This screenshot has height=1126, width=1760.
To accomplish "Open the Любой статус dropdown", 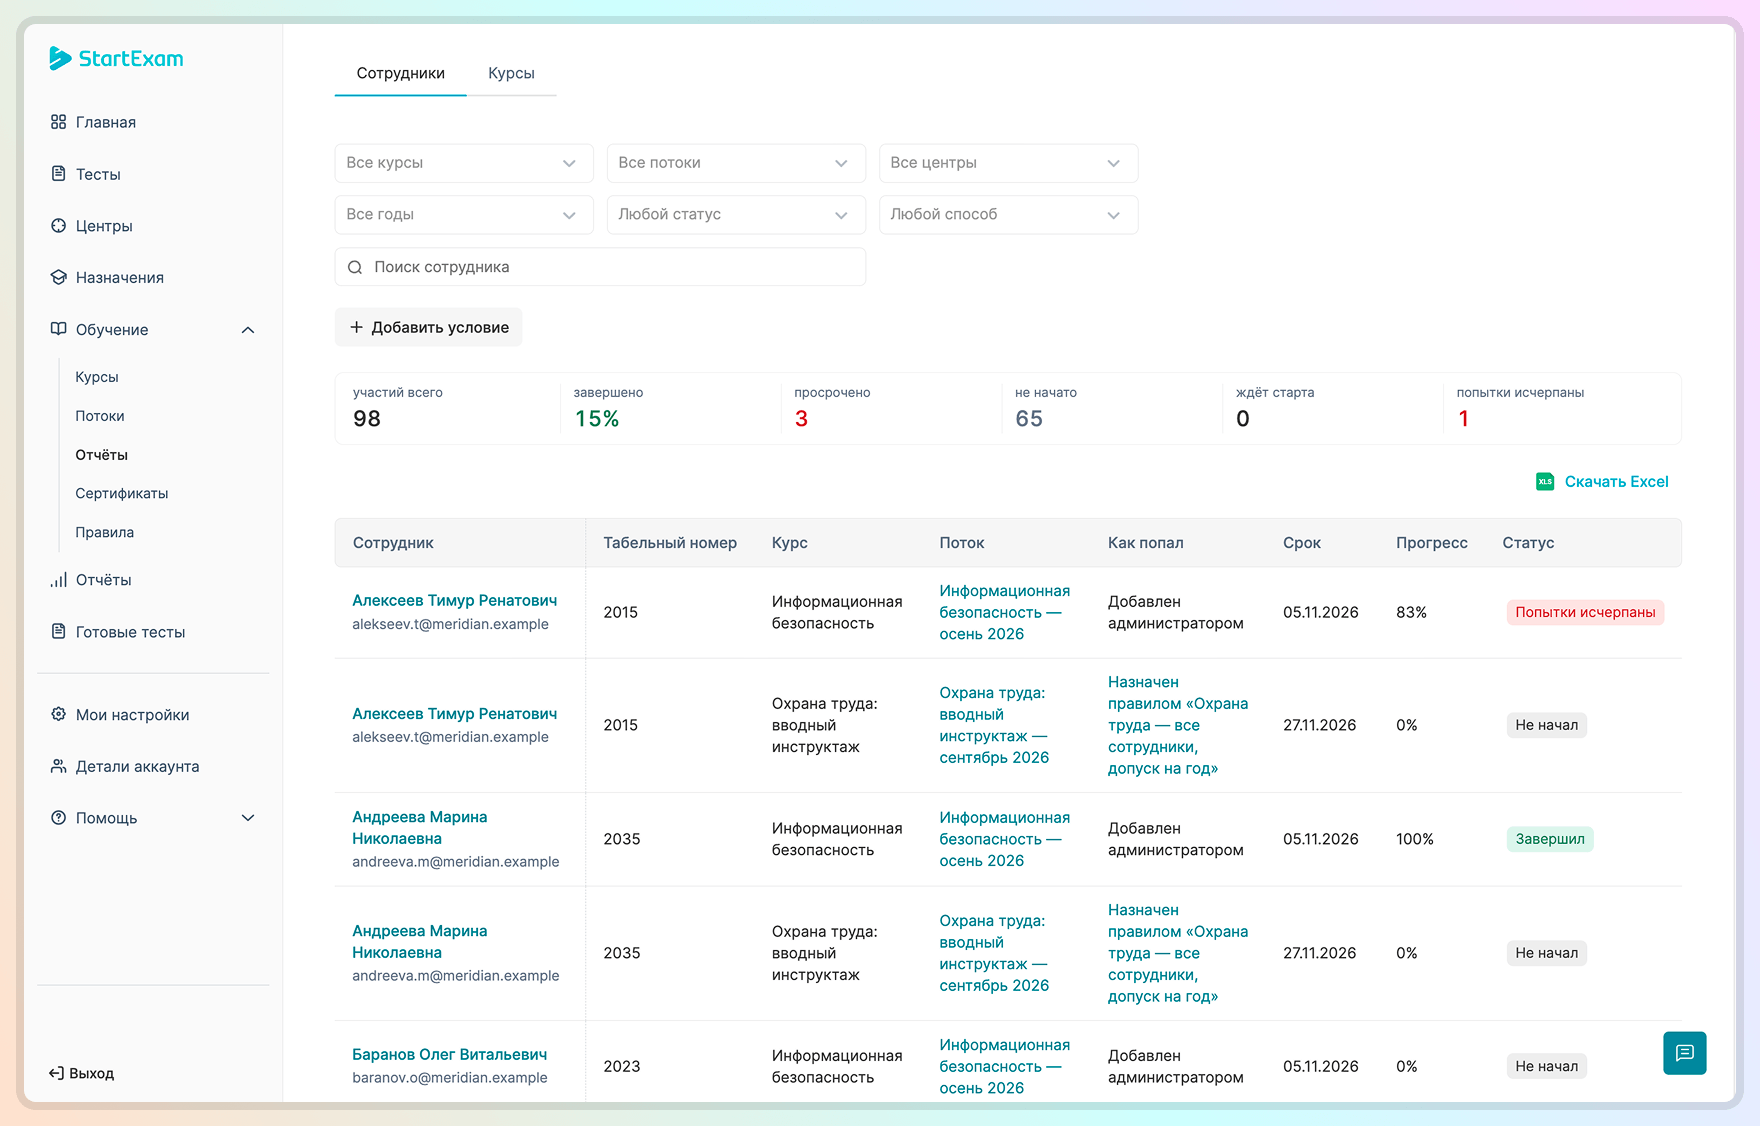I will point(736,215).
